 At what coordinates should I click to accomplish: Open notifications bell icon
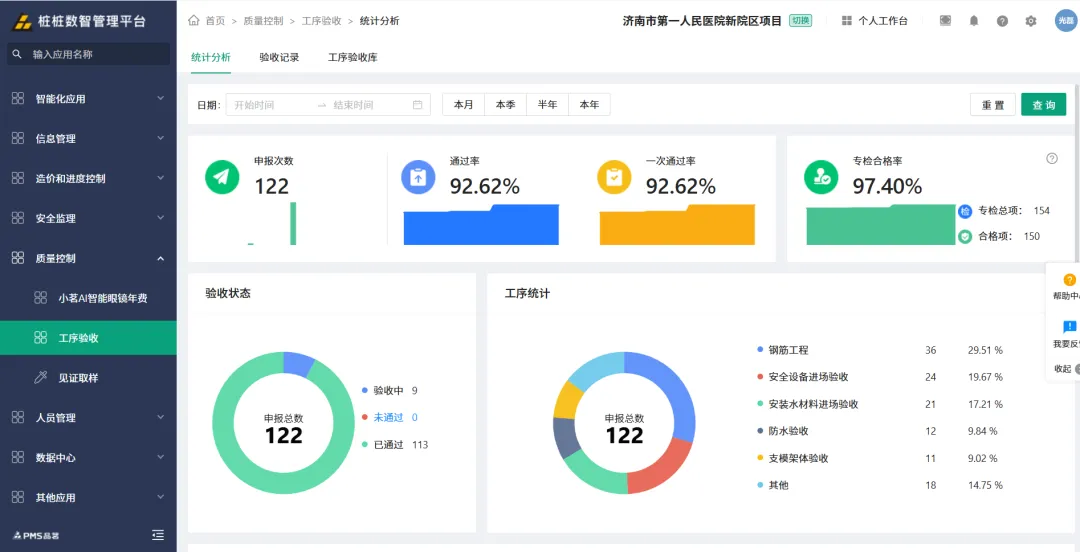974,21
